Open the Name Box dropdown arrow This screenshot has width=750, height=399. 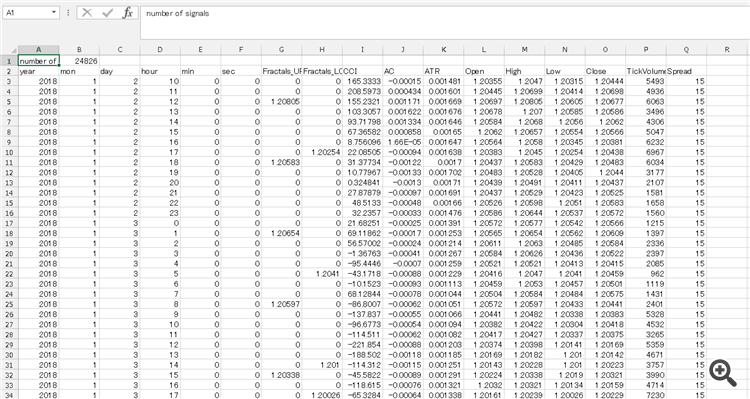[54, 12]
